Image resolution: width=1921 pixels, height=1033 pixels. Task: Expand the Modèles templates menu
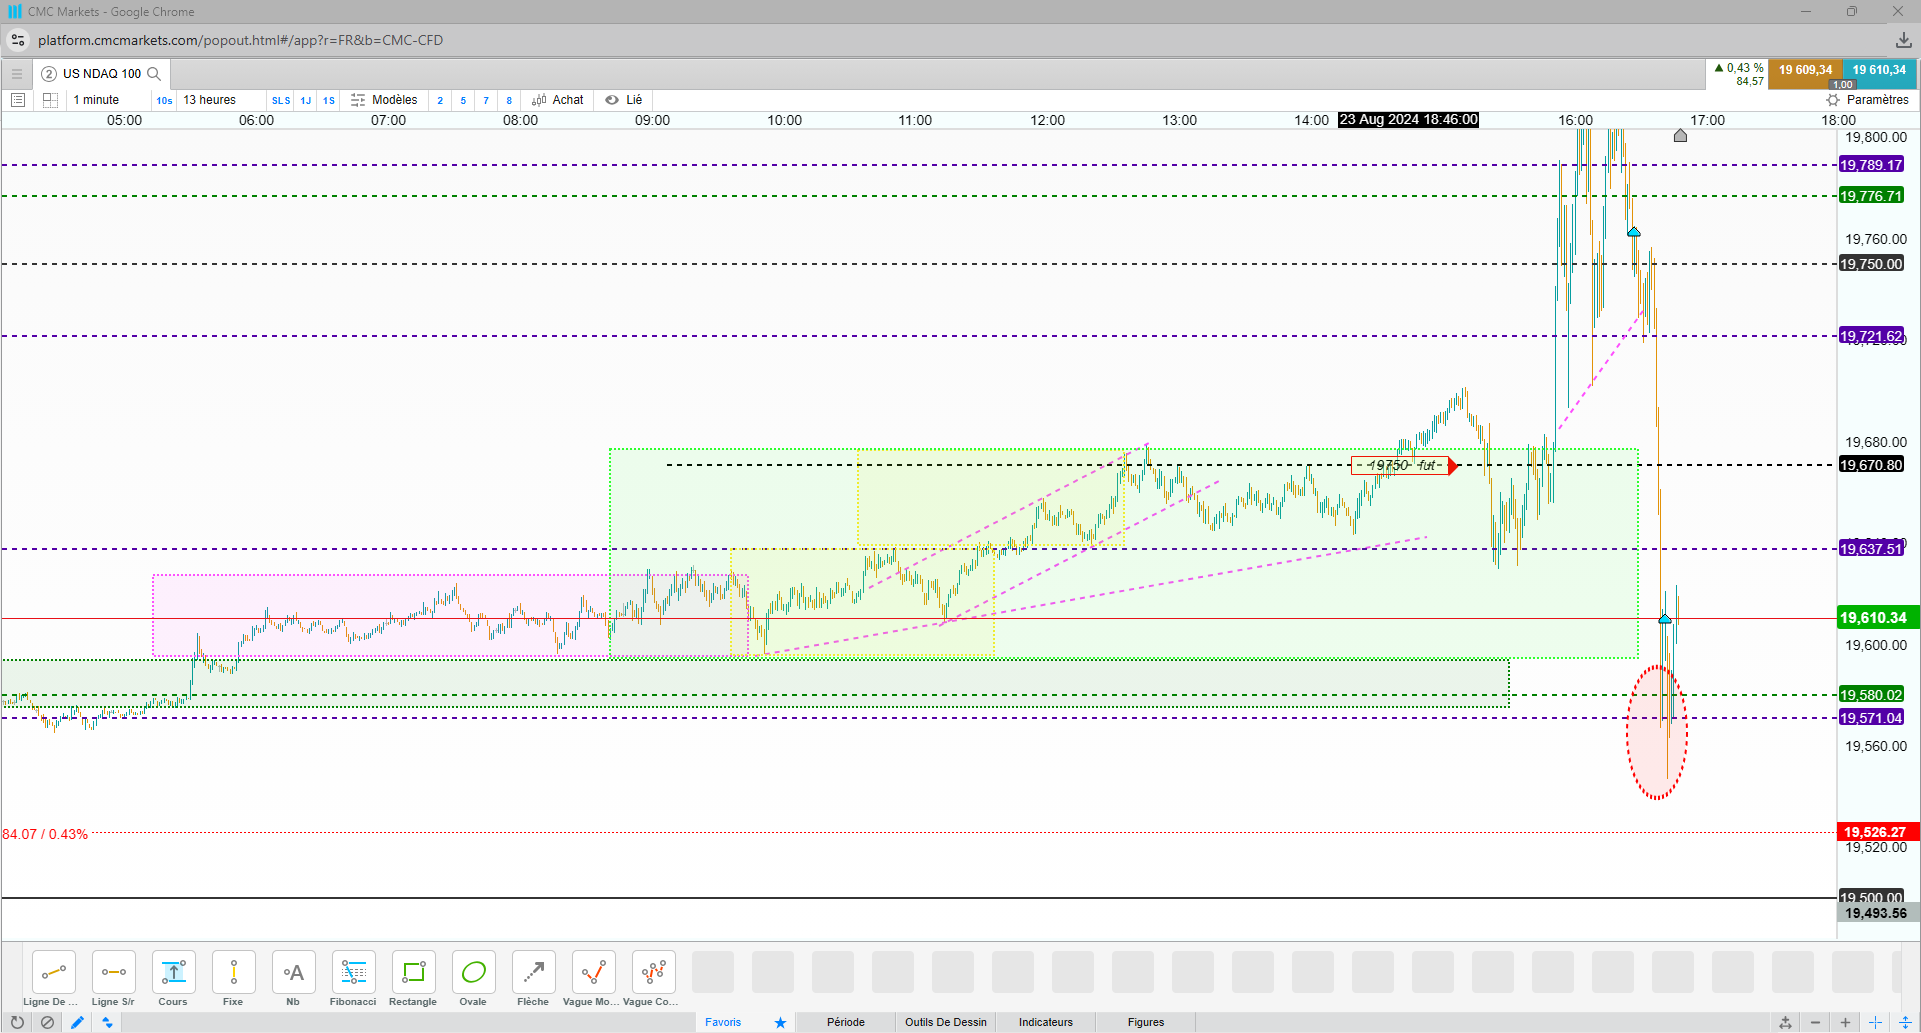(x=384, y=100)
